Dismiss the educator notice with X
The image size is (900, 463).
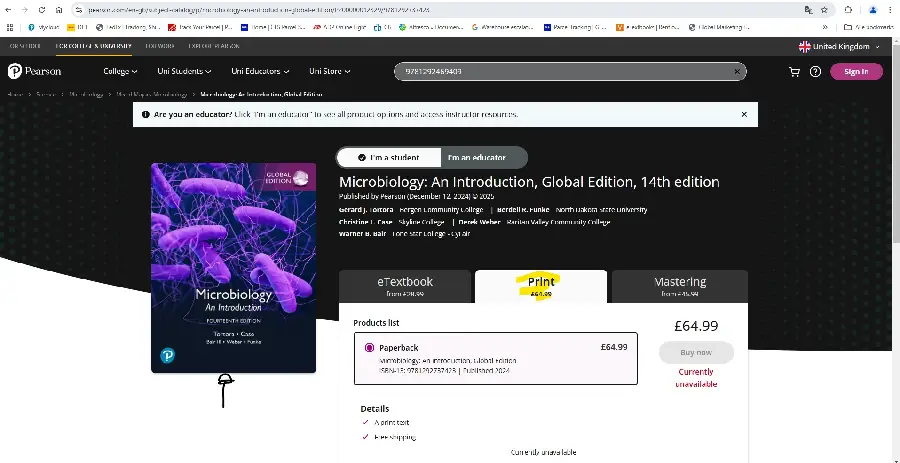[x=744, y=114]
